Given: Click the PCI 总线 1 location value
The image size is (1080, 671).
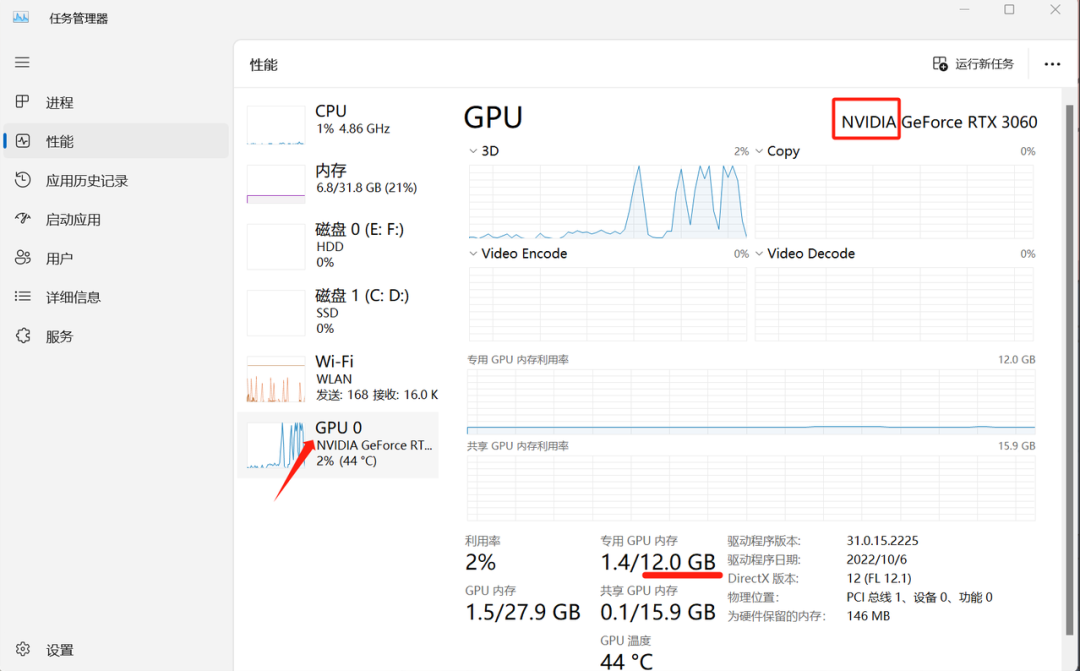Looking at the screenshot, I should (x=920, y=597).
